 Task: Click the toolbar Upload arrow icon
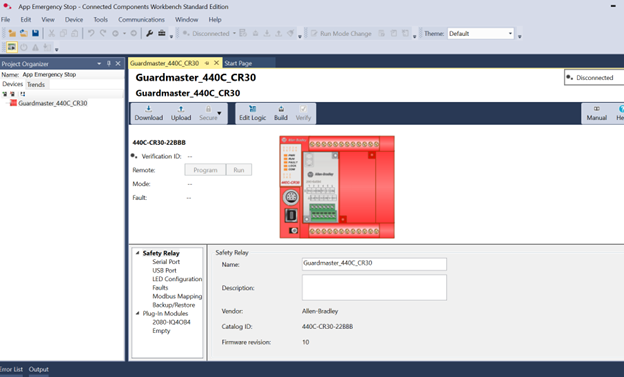pos(279,33)
